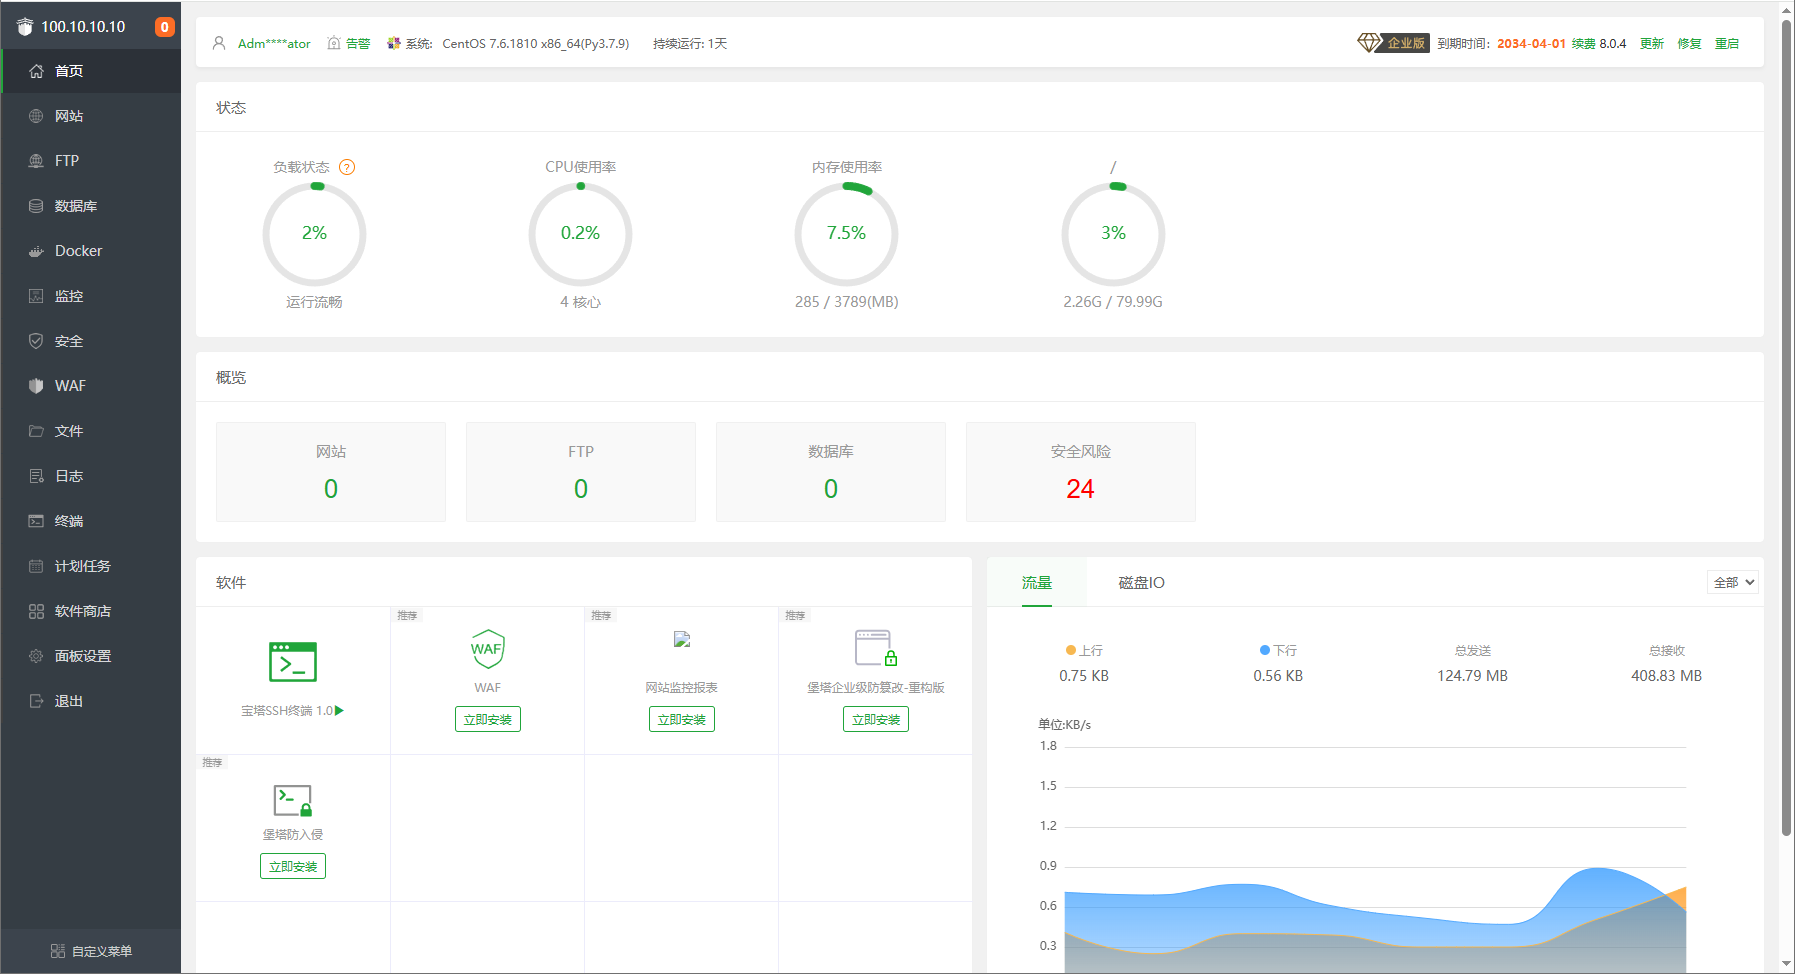Switch to the 流量 traffic tab

point(1036,582)
